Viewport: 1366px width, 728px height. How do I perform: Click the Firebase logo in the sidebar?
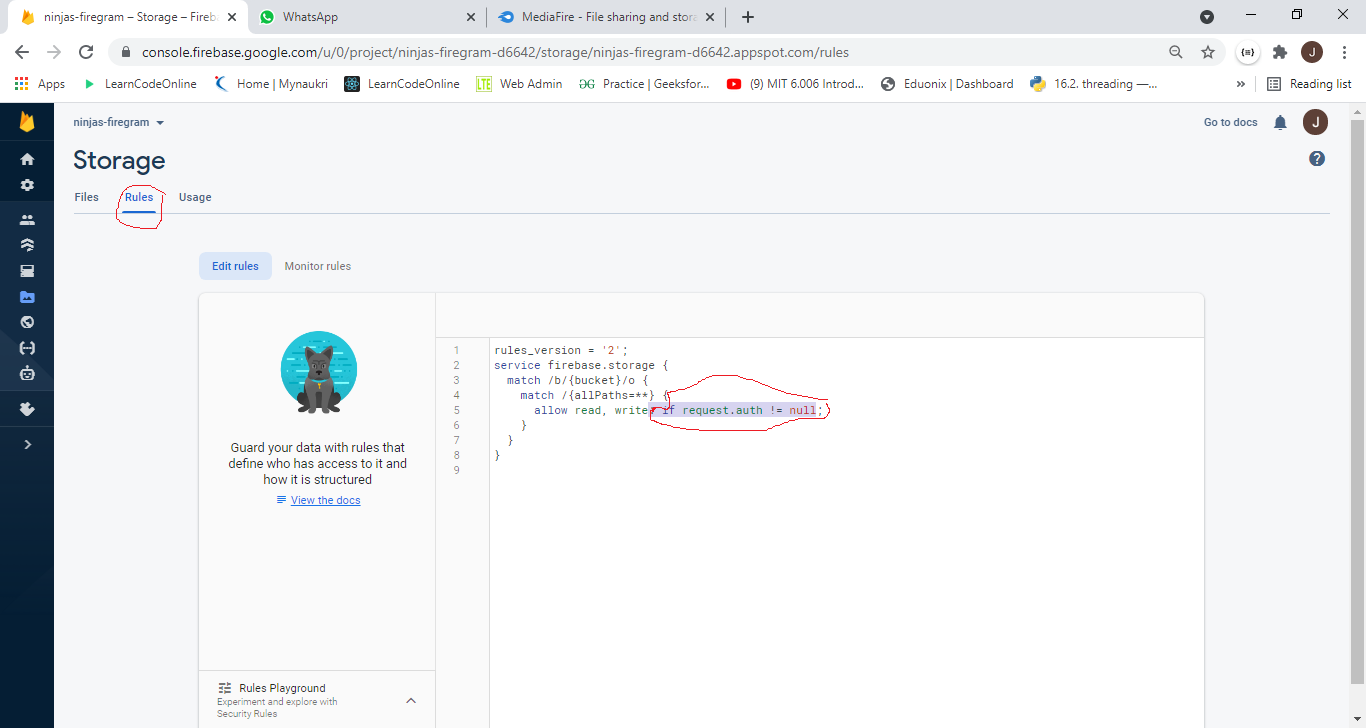point(27,122)
